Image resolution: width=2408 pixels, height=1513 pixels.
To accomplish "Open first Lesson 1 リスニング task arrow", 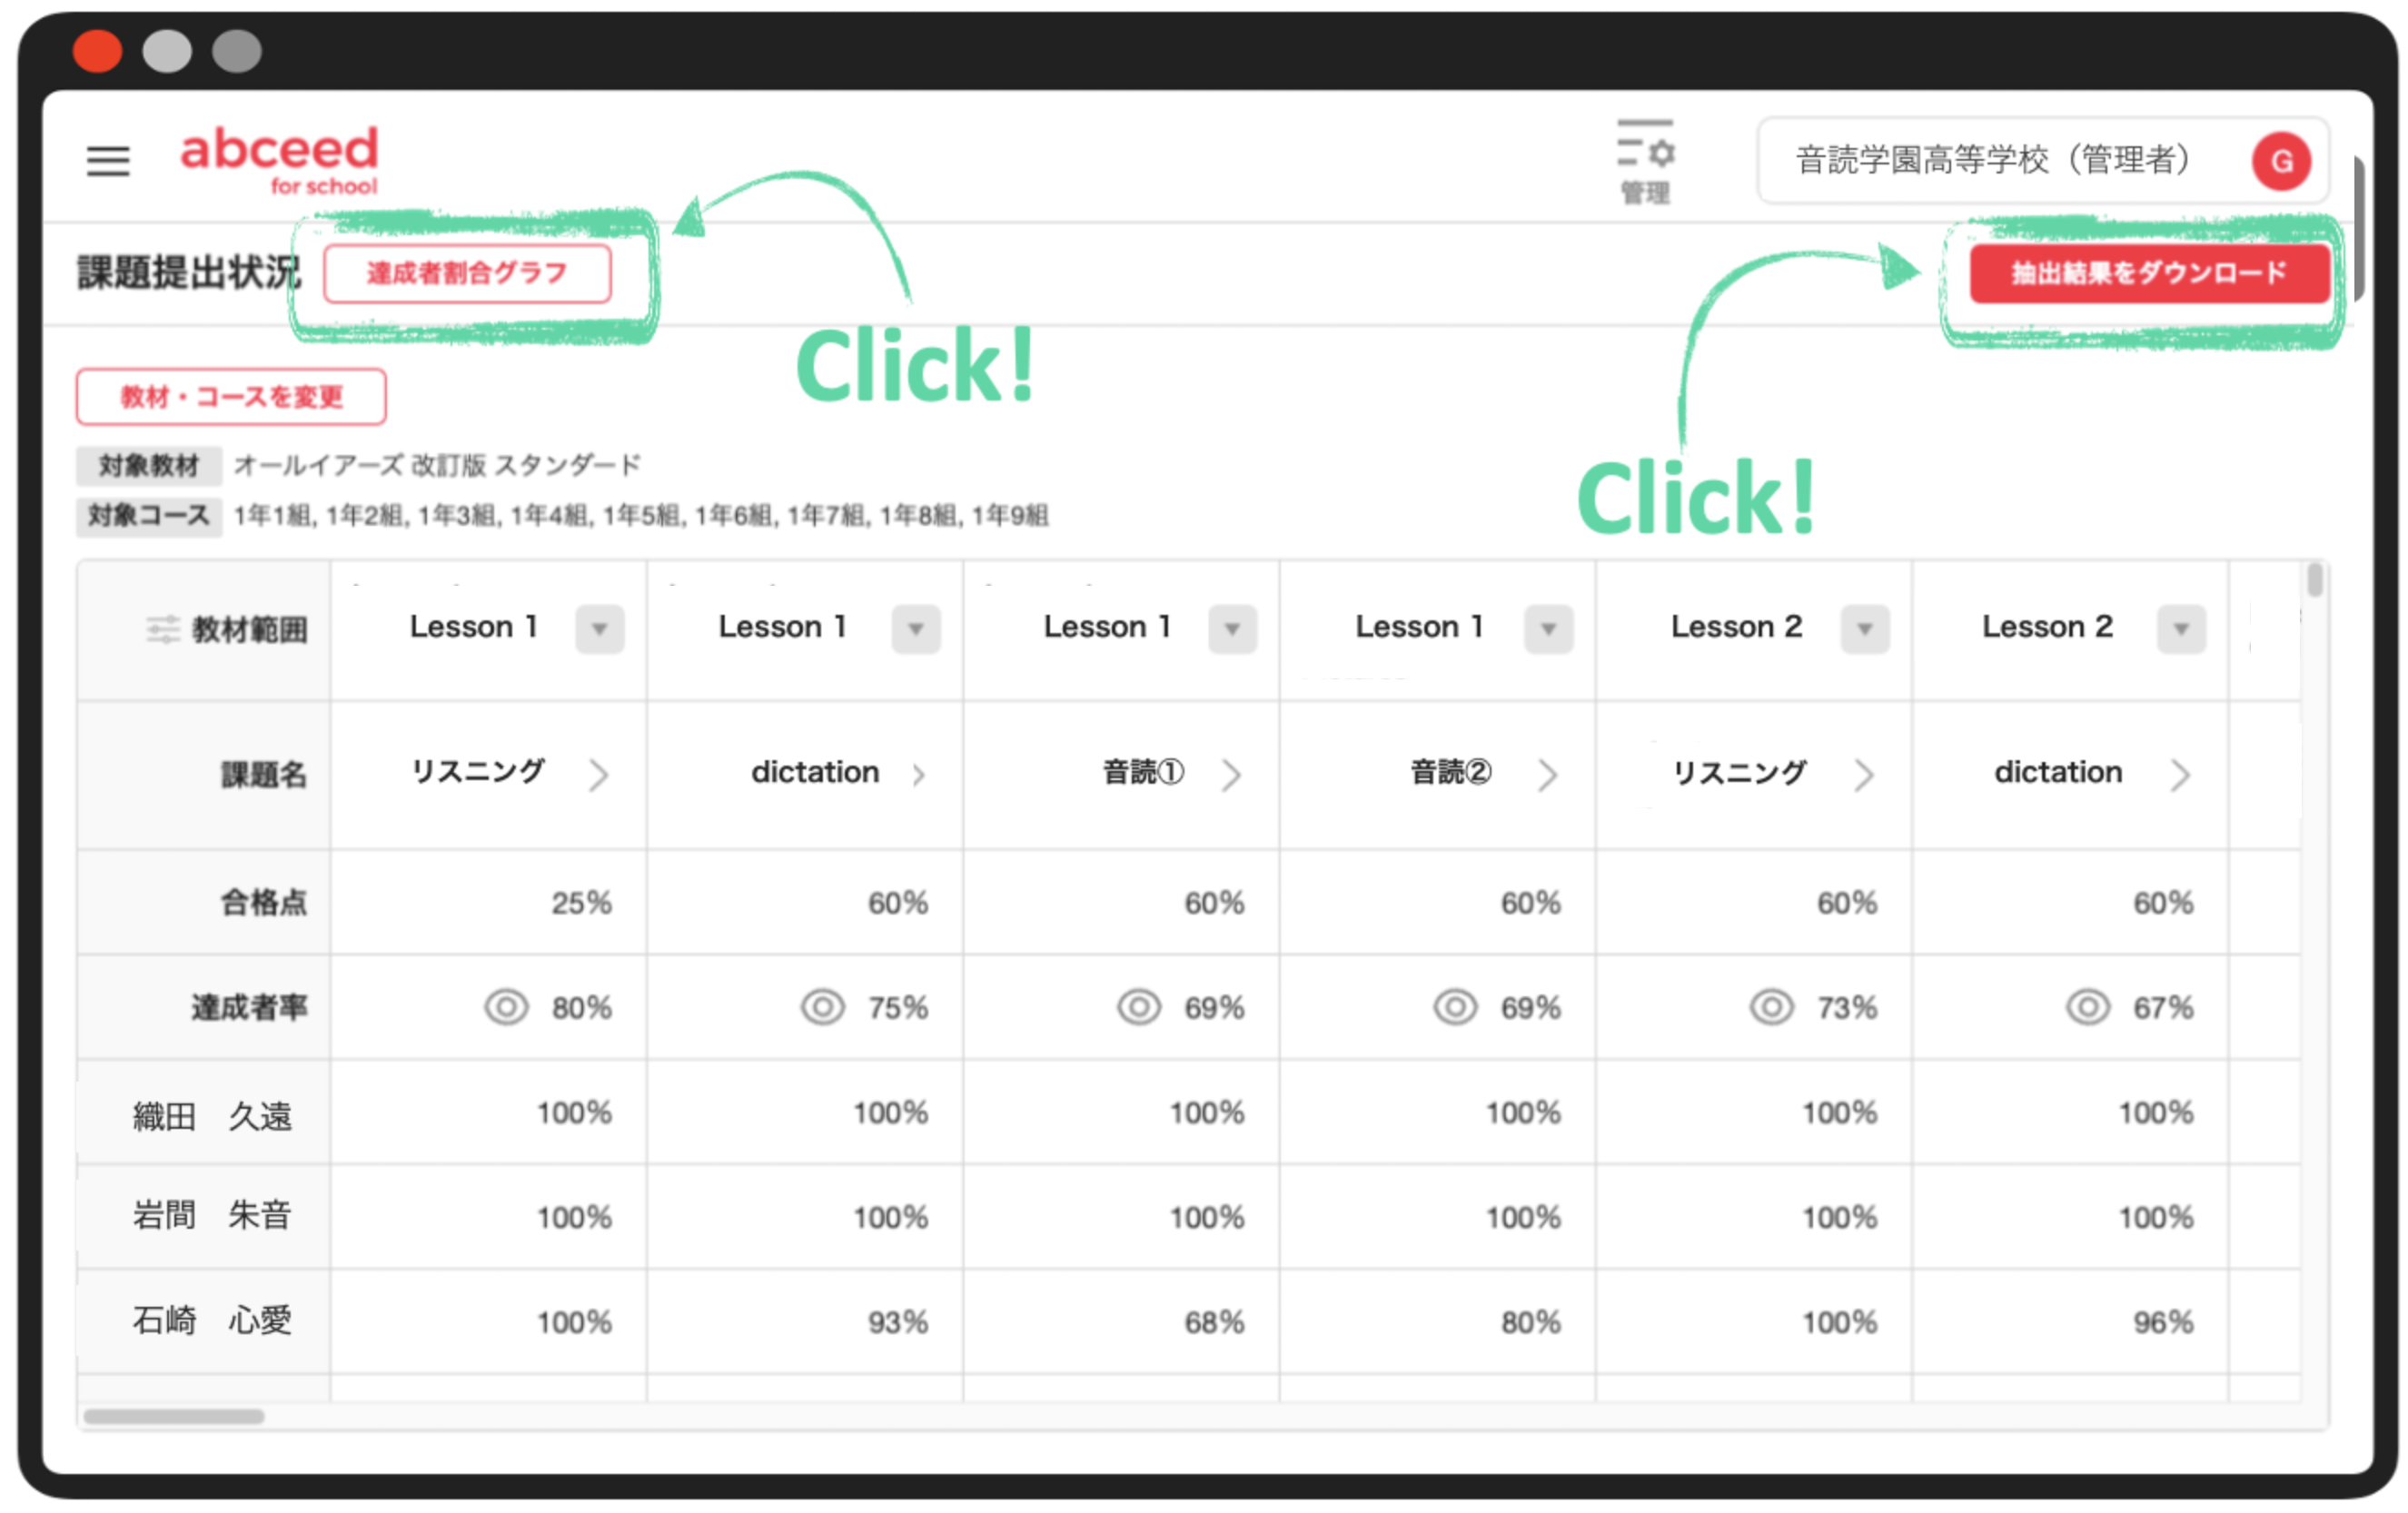I will (x=598, y=775).
